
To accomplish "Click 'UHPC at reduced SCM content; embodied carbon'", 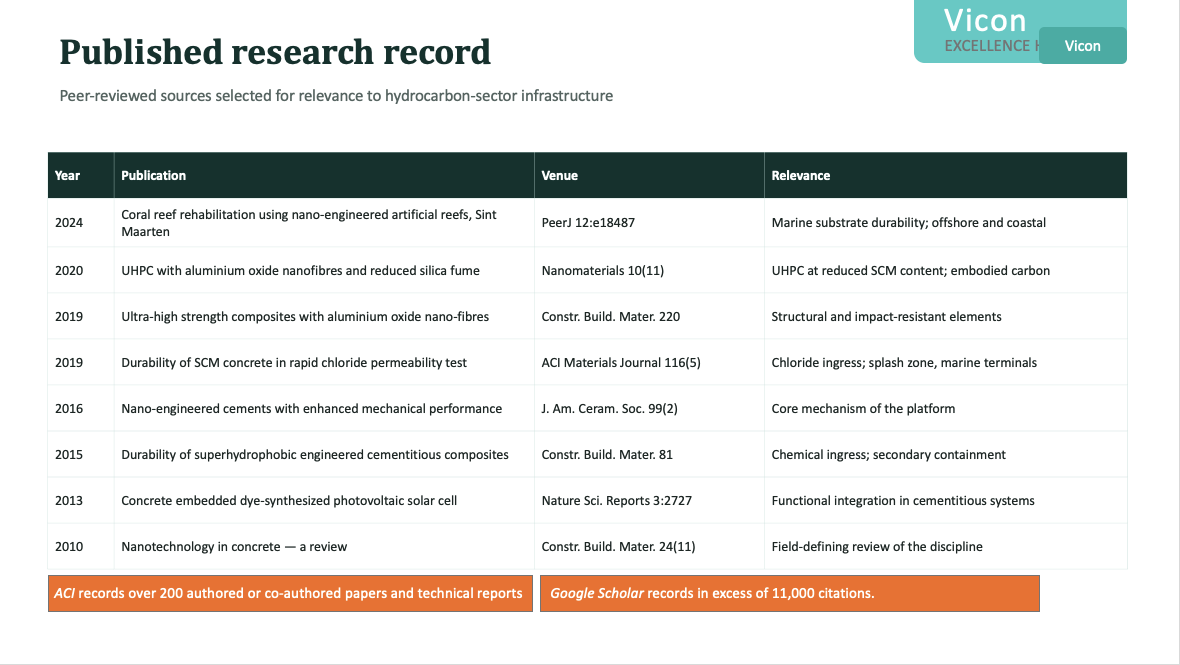I will point(946,271).
